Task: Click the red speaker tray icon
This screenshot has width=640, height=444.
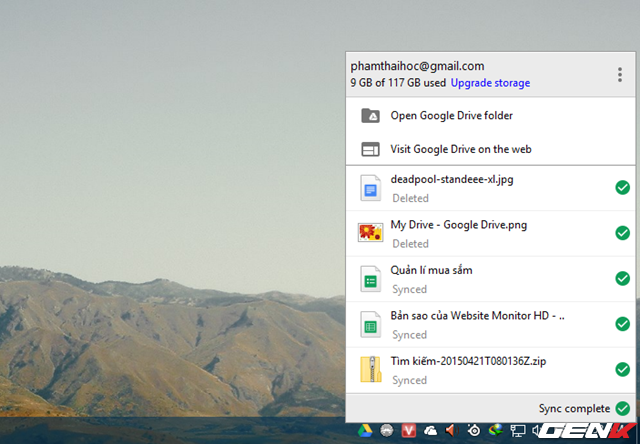Action: point(451,431)
